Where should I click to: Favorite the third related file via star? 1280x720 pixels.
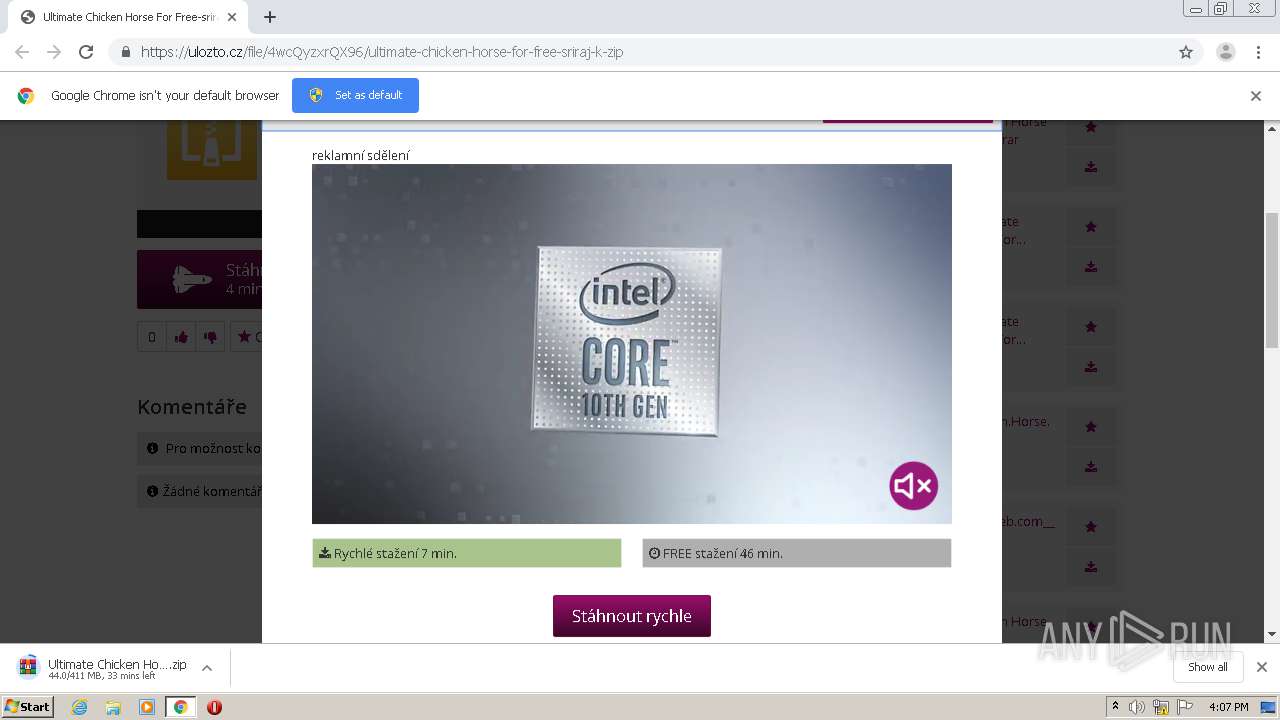coord(1091,327)
